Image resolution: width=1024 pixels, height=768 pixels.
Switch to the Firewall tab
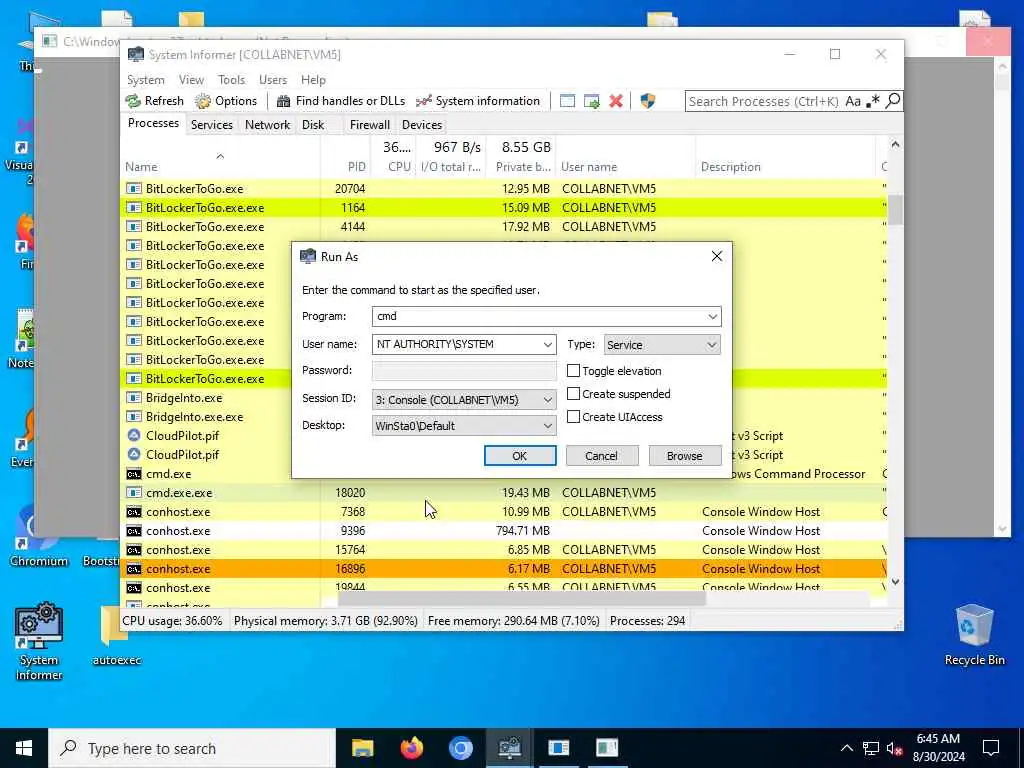pyautogui.click(x=370, y=125)
